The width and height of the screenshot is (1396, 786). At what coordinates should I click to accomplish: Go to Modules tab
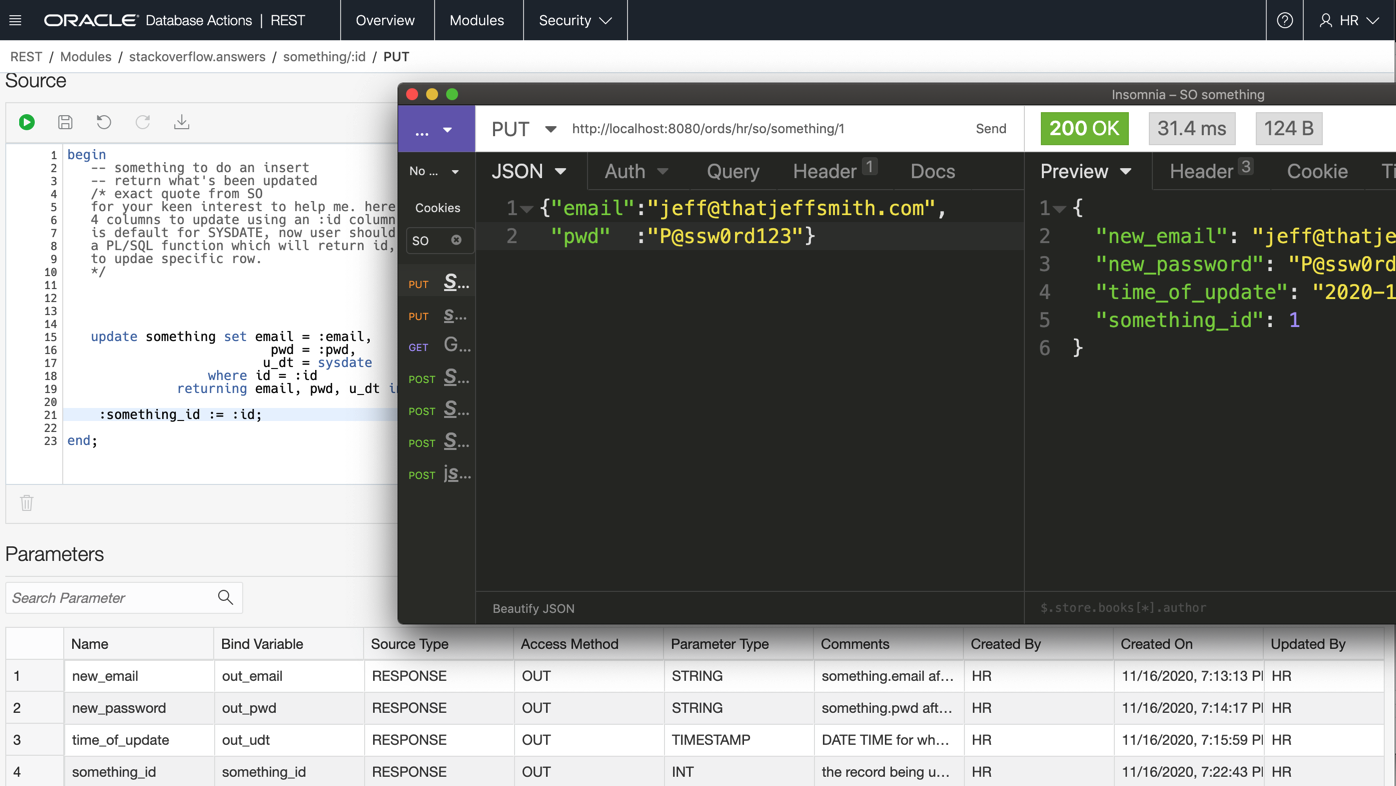(x=477, y=20)
